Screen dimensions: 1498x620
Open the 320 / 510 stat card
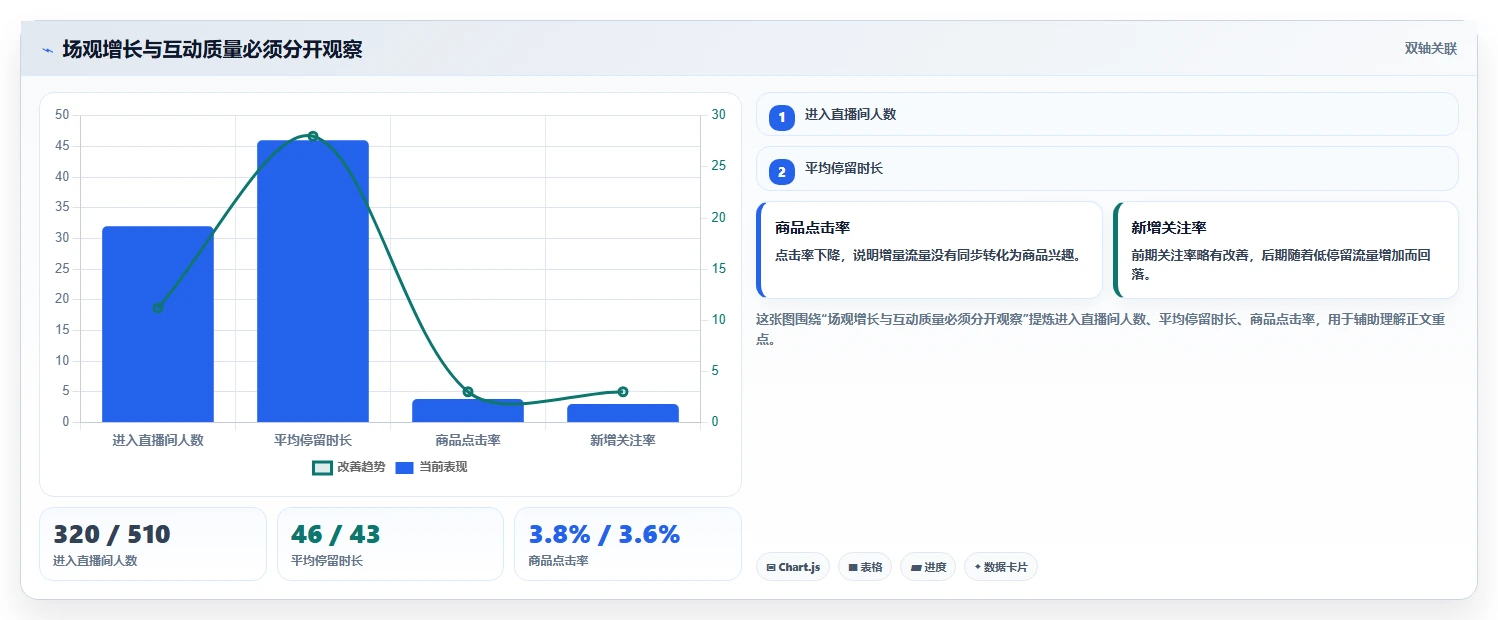(x=153, y=544)
